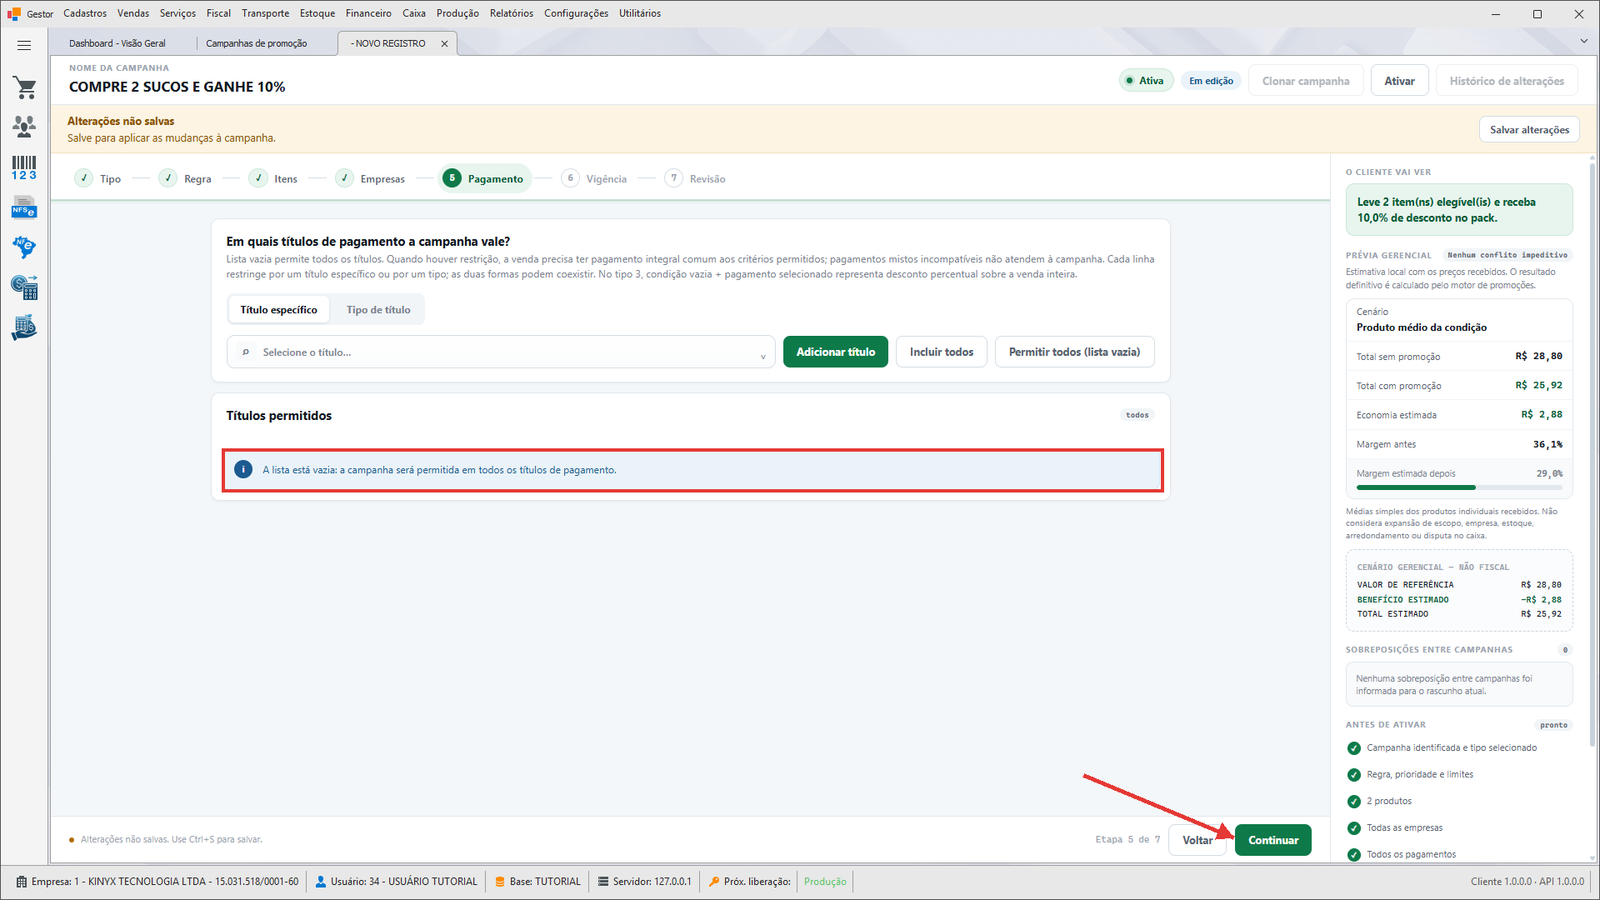Screen dimensions: 1600x900
Task: Click the search icon in título field
Action: tap(246, 352)
